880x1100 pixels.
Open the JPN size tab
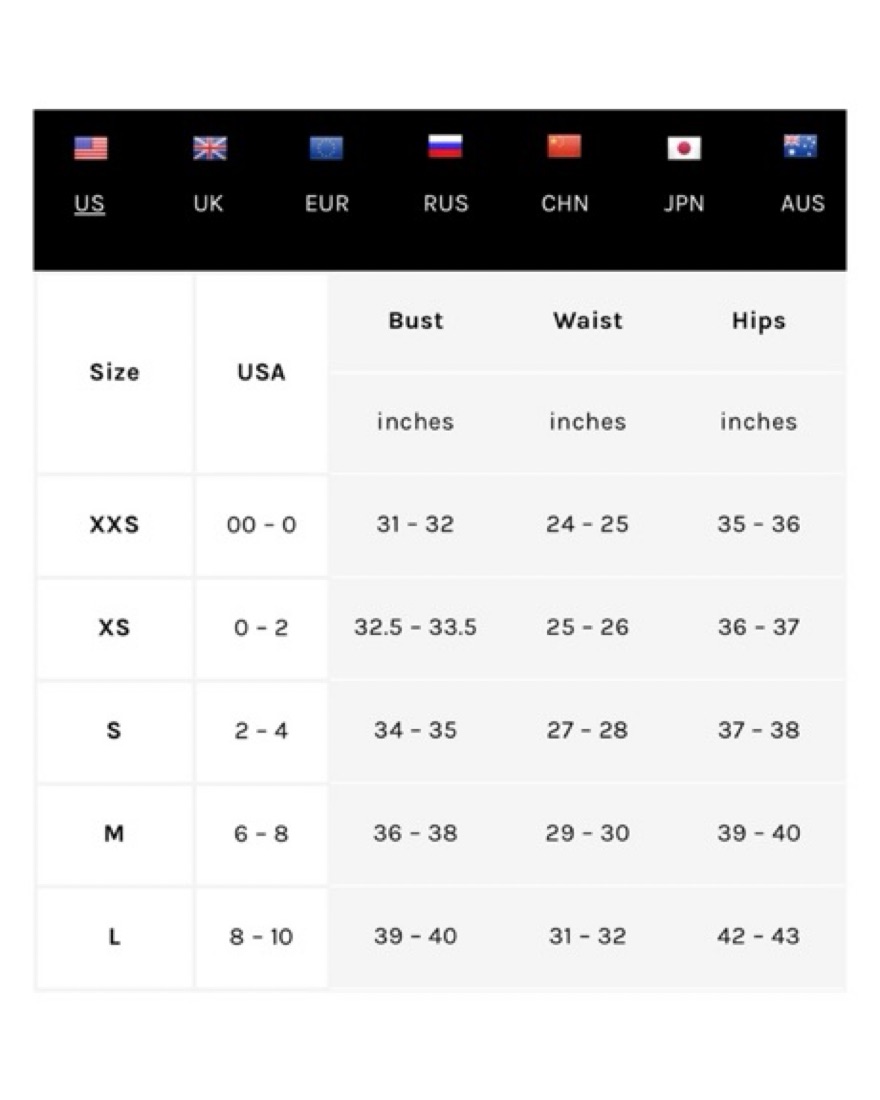pos(684,204)
